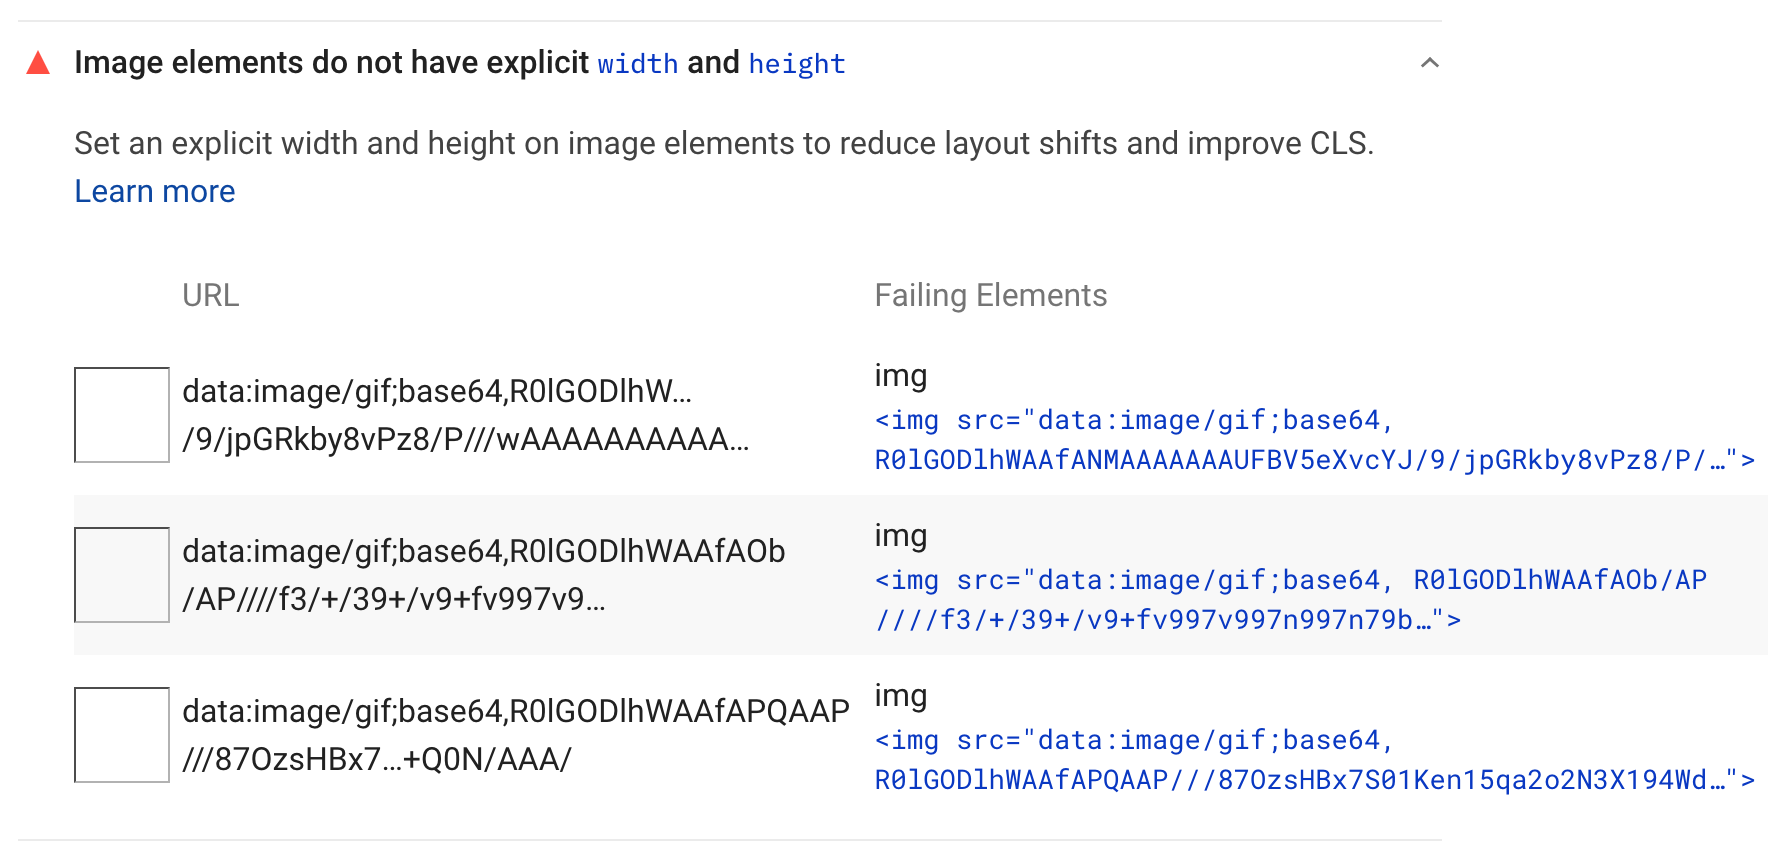This screenshot has width=1788, height=862.
Task: Click the second row's "img" element label
Action: (901, 536)
